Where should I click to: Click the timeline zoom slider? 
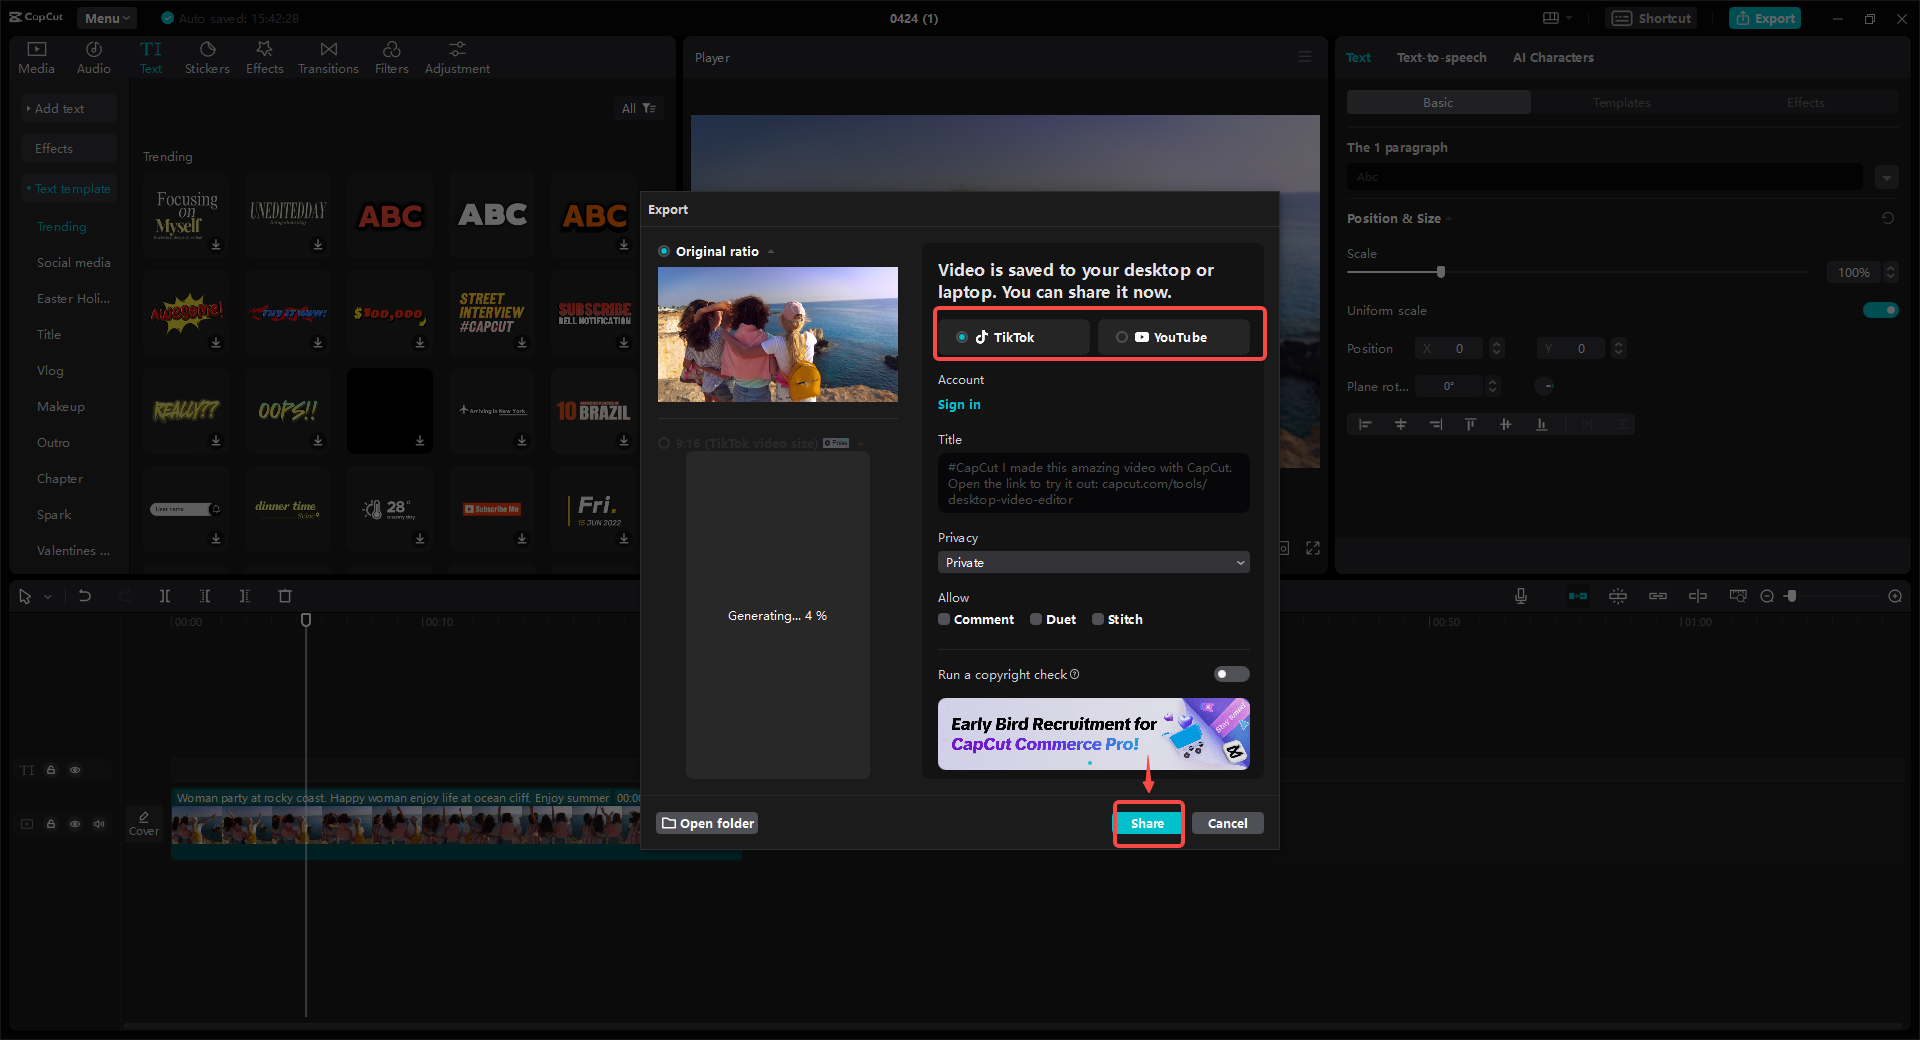pyautogui.click(x=1791, y=596)
